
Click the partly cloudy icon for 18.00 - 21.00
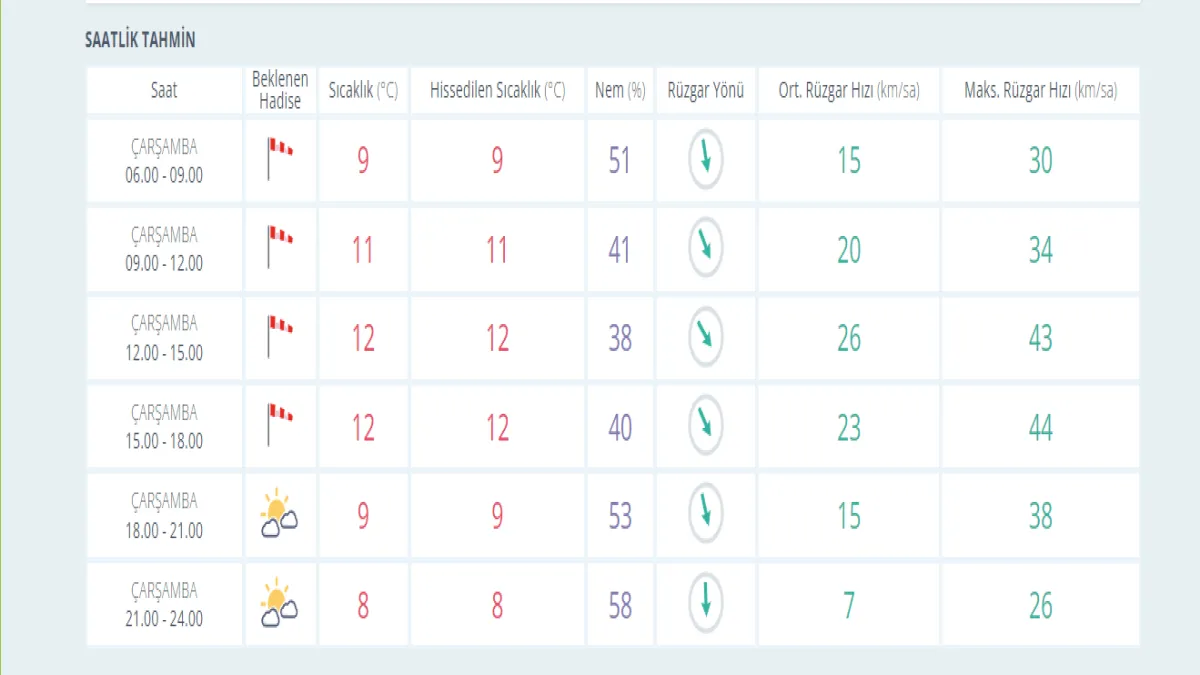279,514
